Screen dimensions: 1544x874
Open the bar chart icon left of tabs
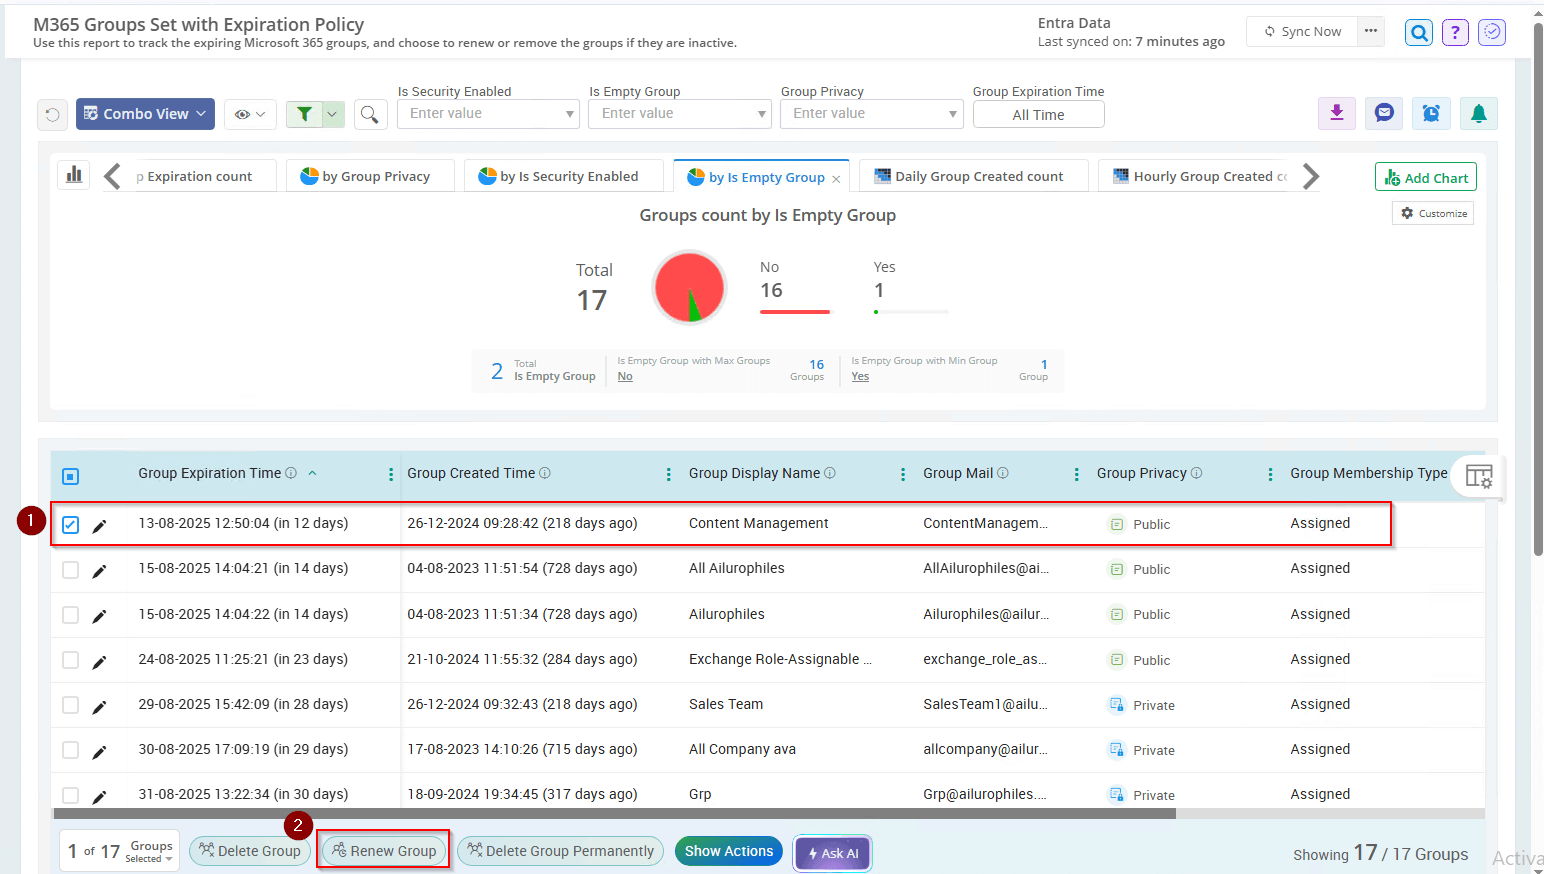(74, 175)
